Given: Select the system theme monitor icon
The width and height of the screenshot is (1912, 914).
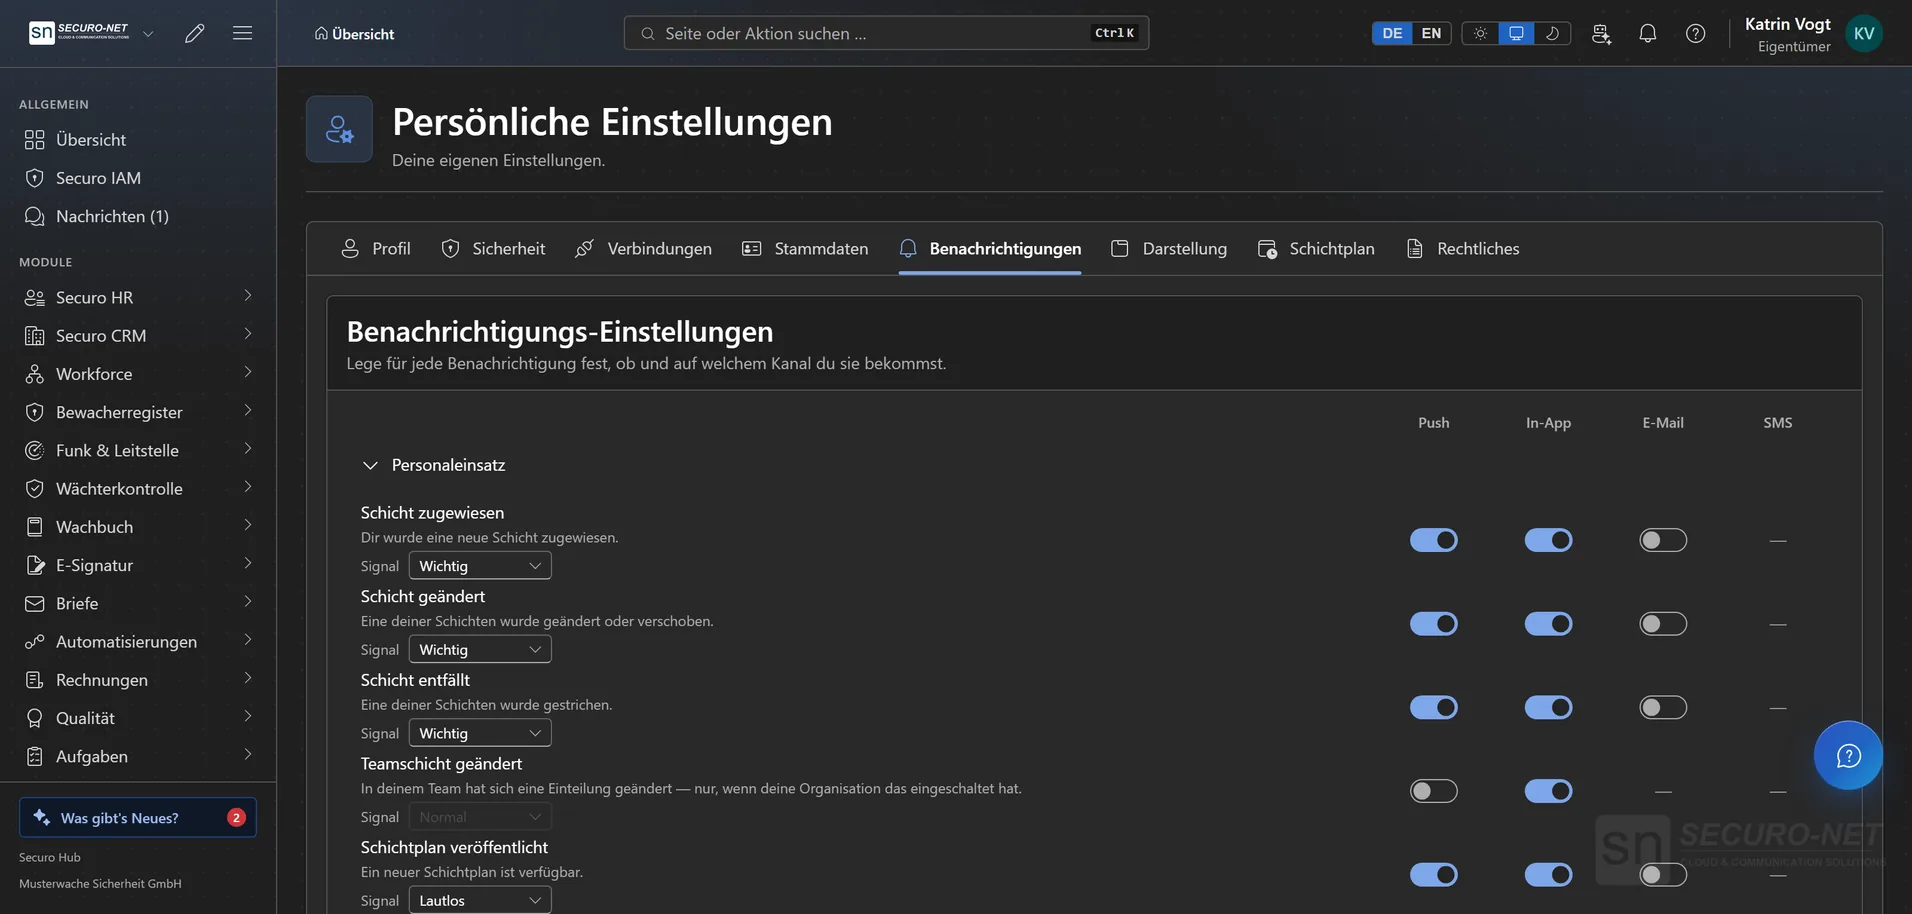Looking at the screenshot, I should click(x=1516, y=33).
